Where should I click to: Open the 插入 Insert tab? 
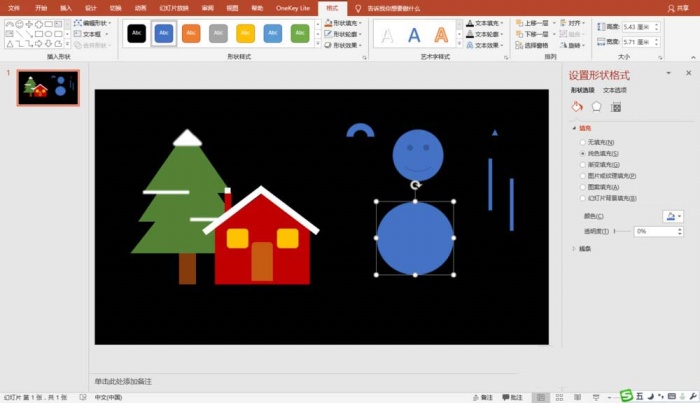[x=66, y=8]
